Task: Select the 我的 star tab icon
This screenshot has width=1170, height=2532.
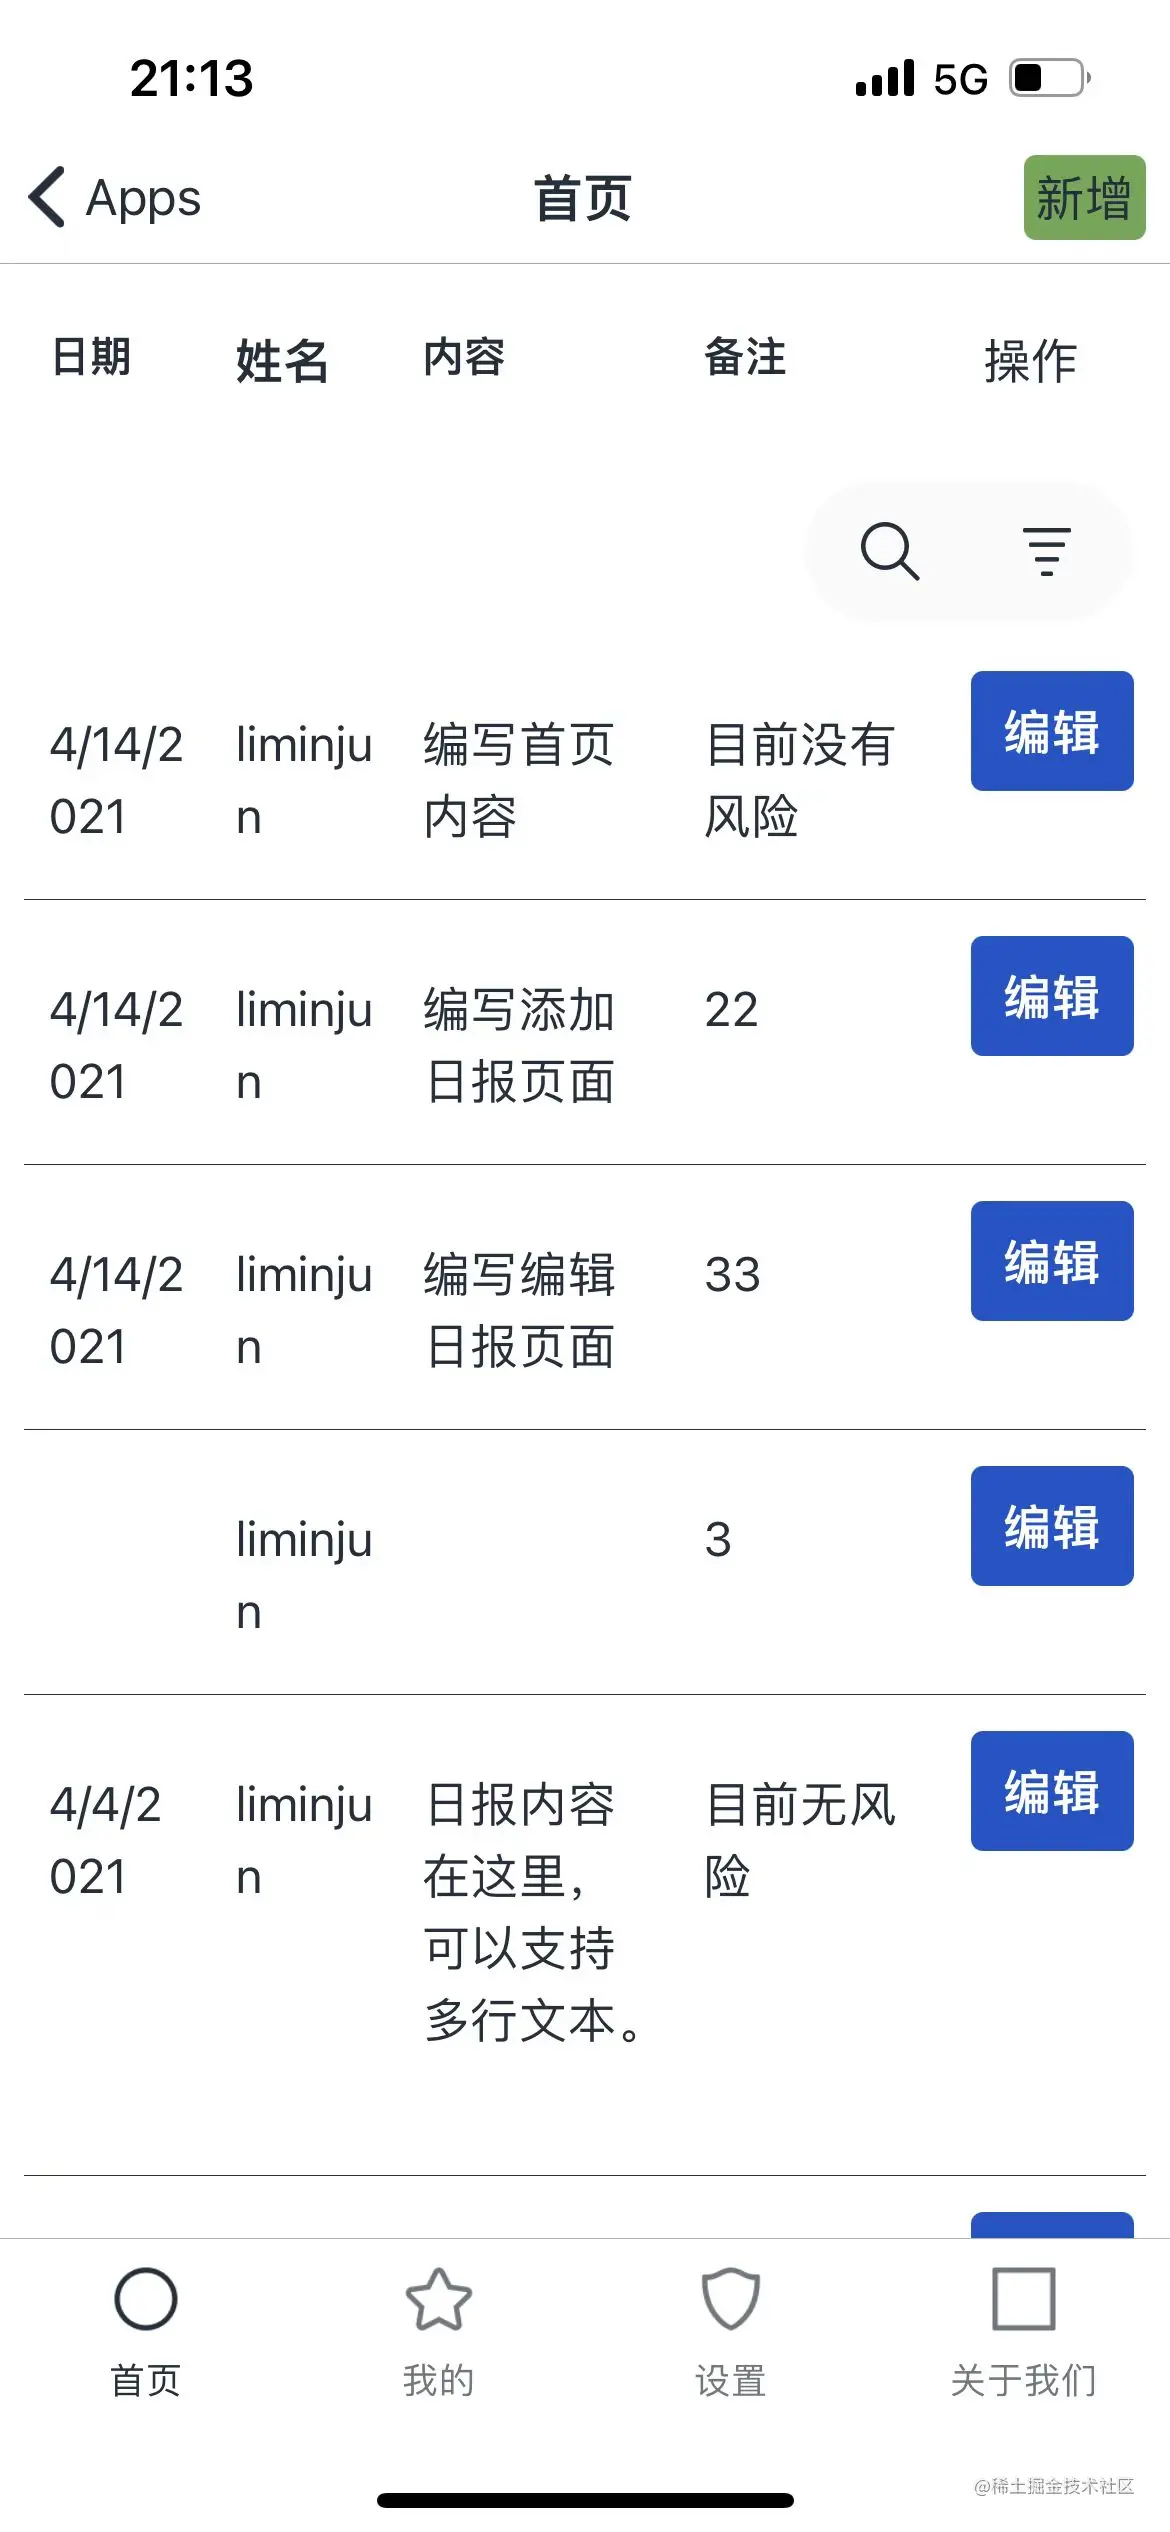Action: pyautogui.click(x=439, y=2299)
